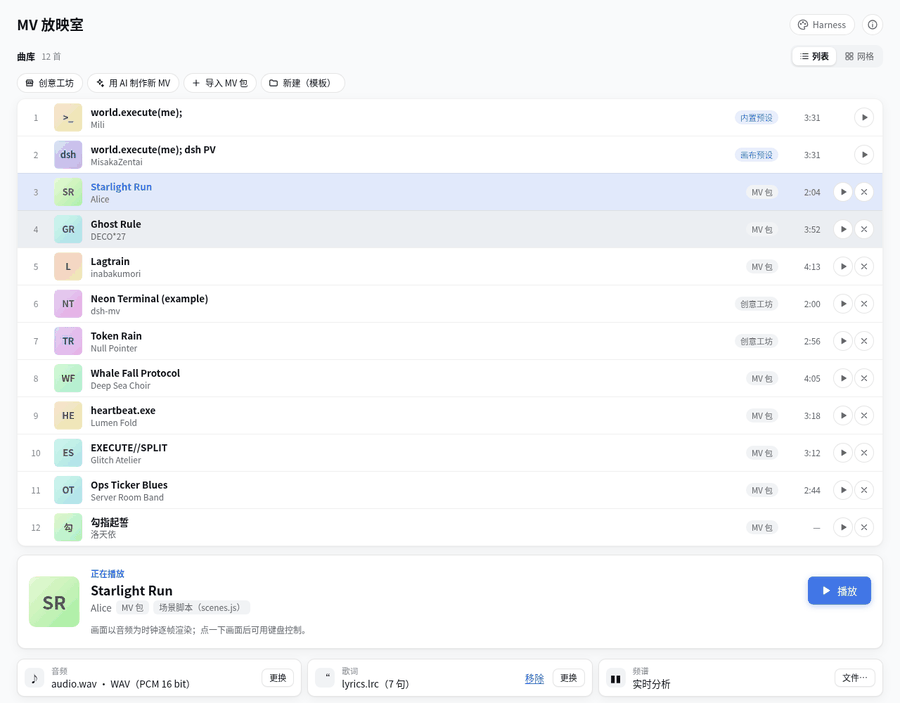Click 移除 link to remove lyrics
This screenshot has width=900, height=703.
click(534, 678)
